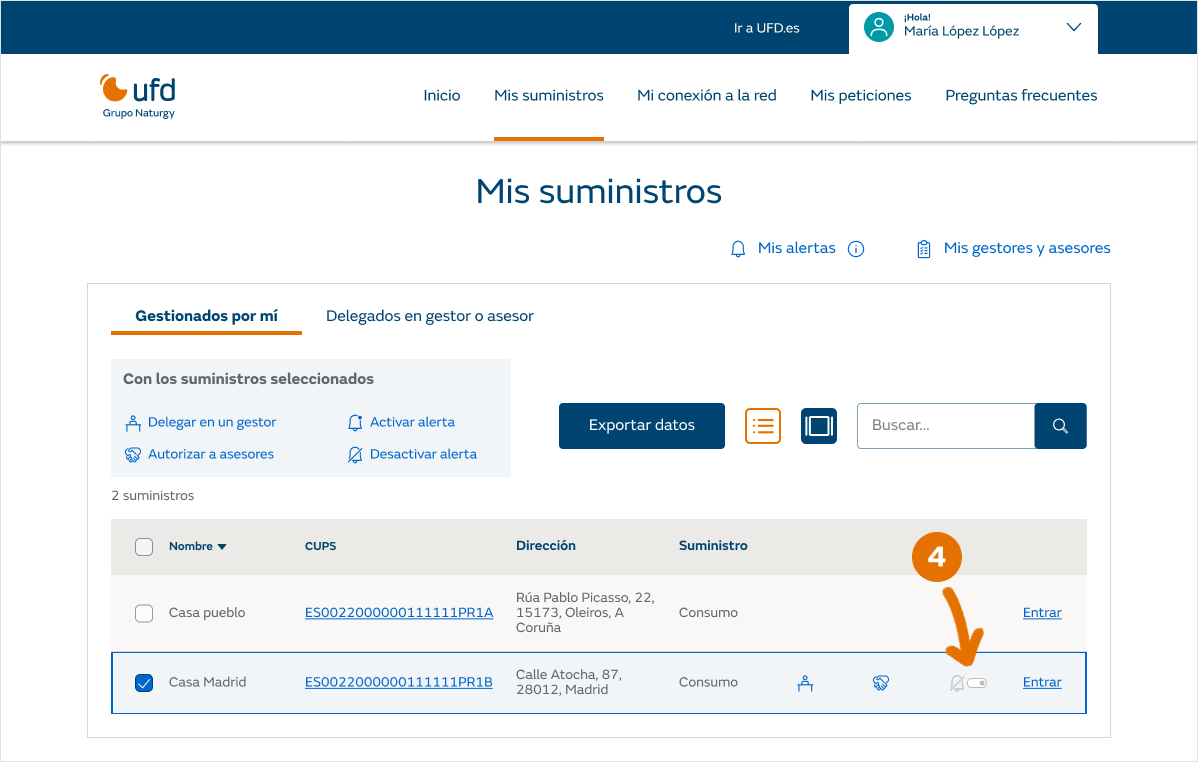1198x762 pixels.
Task: Uncheck the Casa Madrid checkbox
Action: click(x=144, y=683)
